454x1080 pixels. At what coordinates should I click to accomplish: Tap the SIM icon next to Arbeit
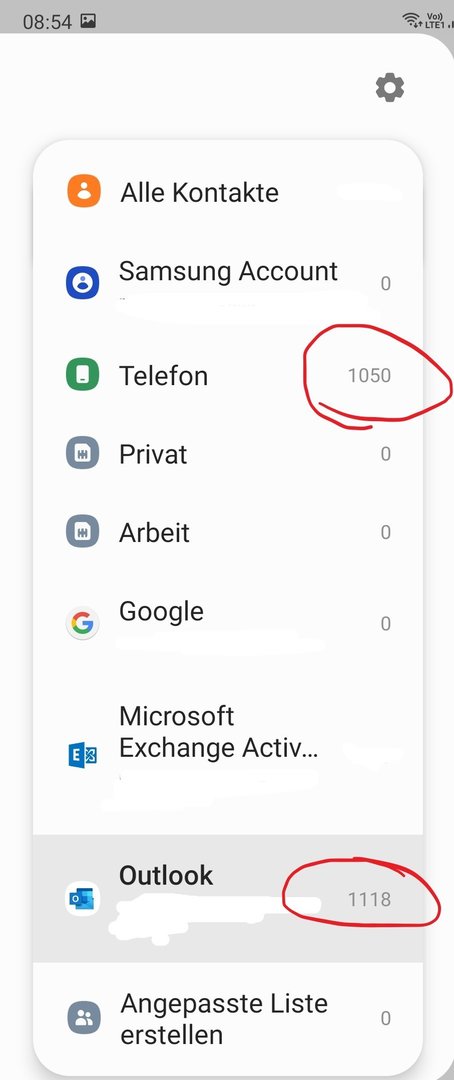(x=83, y=532)
